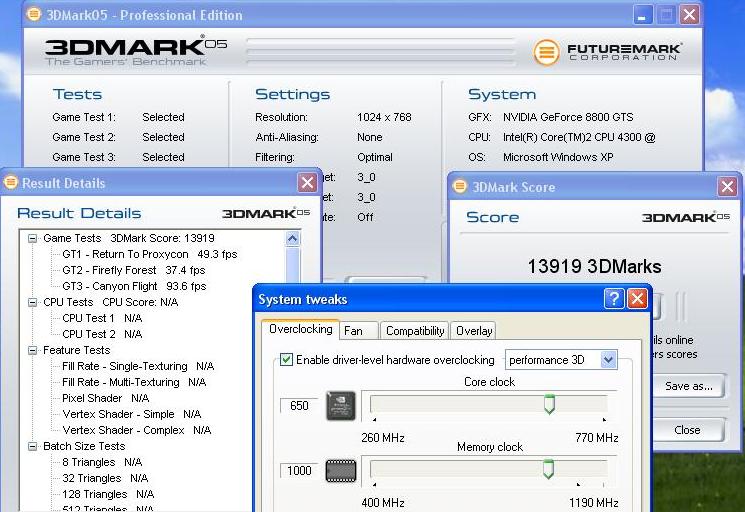This screenshot has height=512, width=745.
Task: Select GT1 - Return To Proxycon row
Action: click(x=150, y=254)
